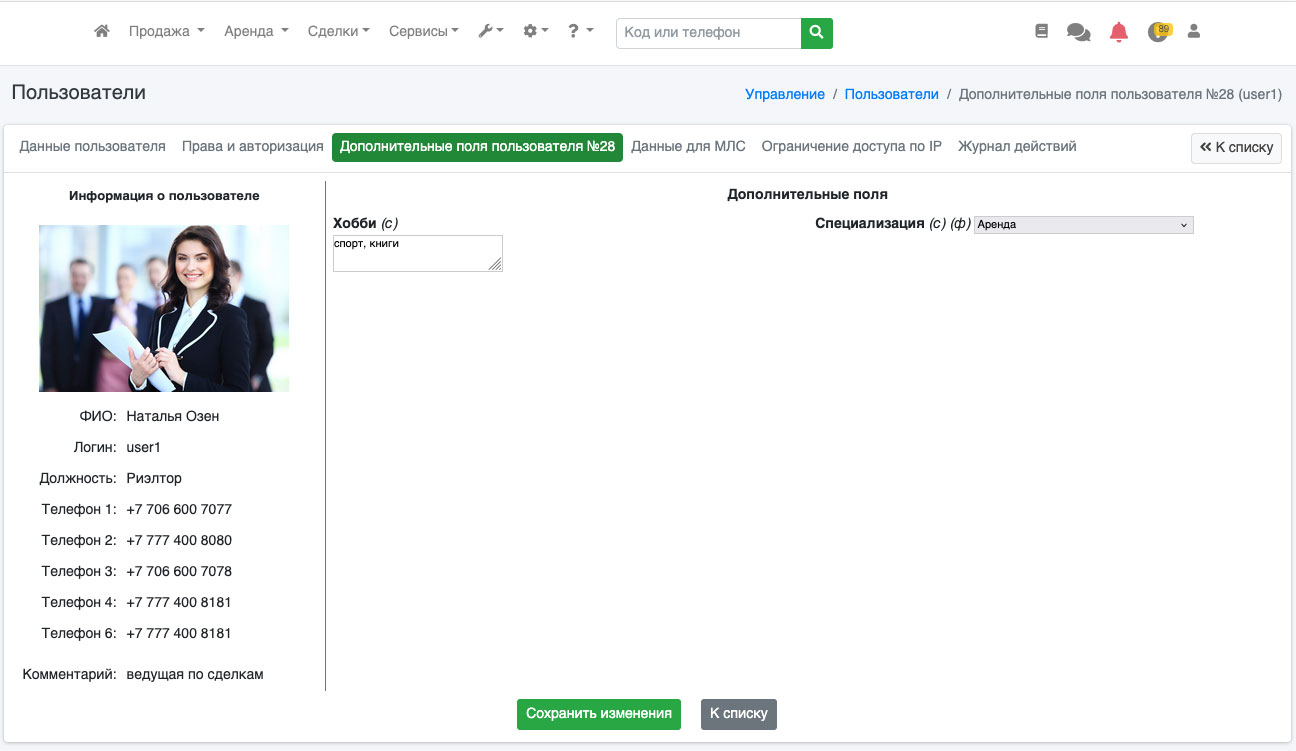This screenshot has width=1296, height=751.
Task: Open the question mark help menu
Action: pos(580,32)
